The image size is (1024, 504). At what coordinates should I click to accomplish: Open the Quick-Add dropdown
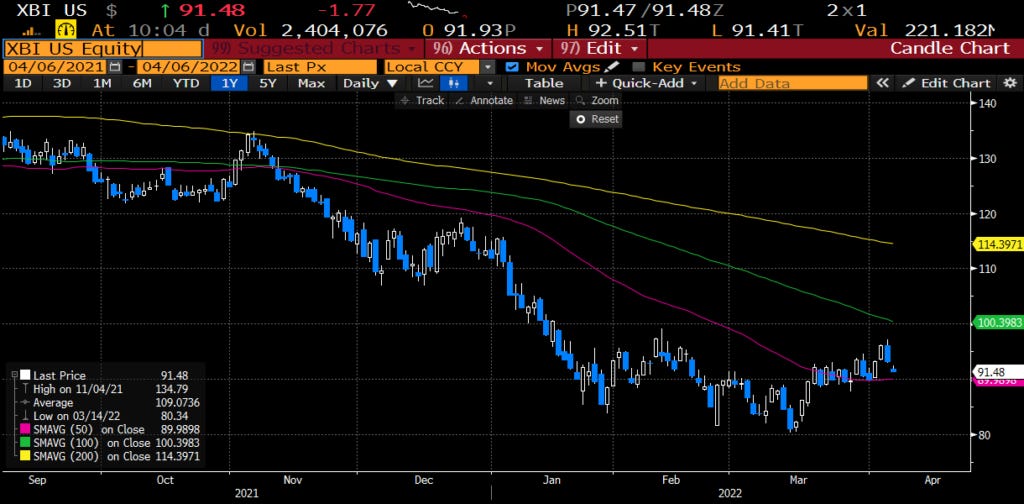tap(647, 83)
